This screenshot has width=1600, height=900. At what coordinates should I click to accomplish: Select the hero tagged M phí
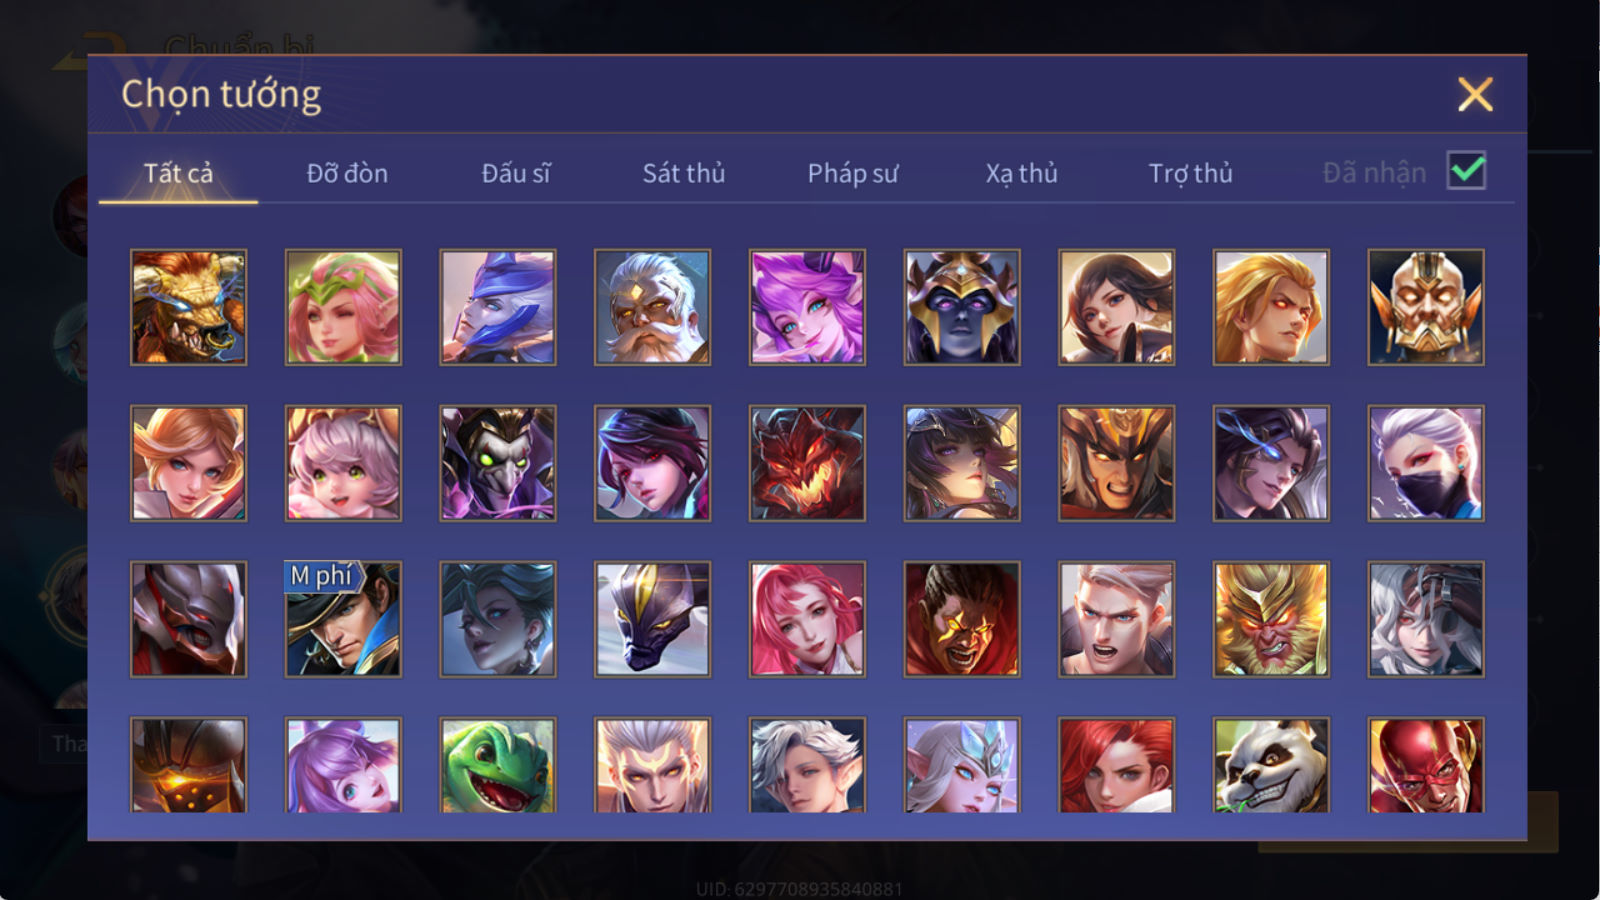tap(343, 619)
